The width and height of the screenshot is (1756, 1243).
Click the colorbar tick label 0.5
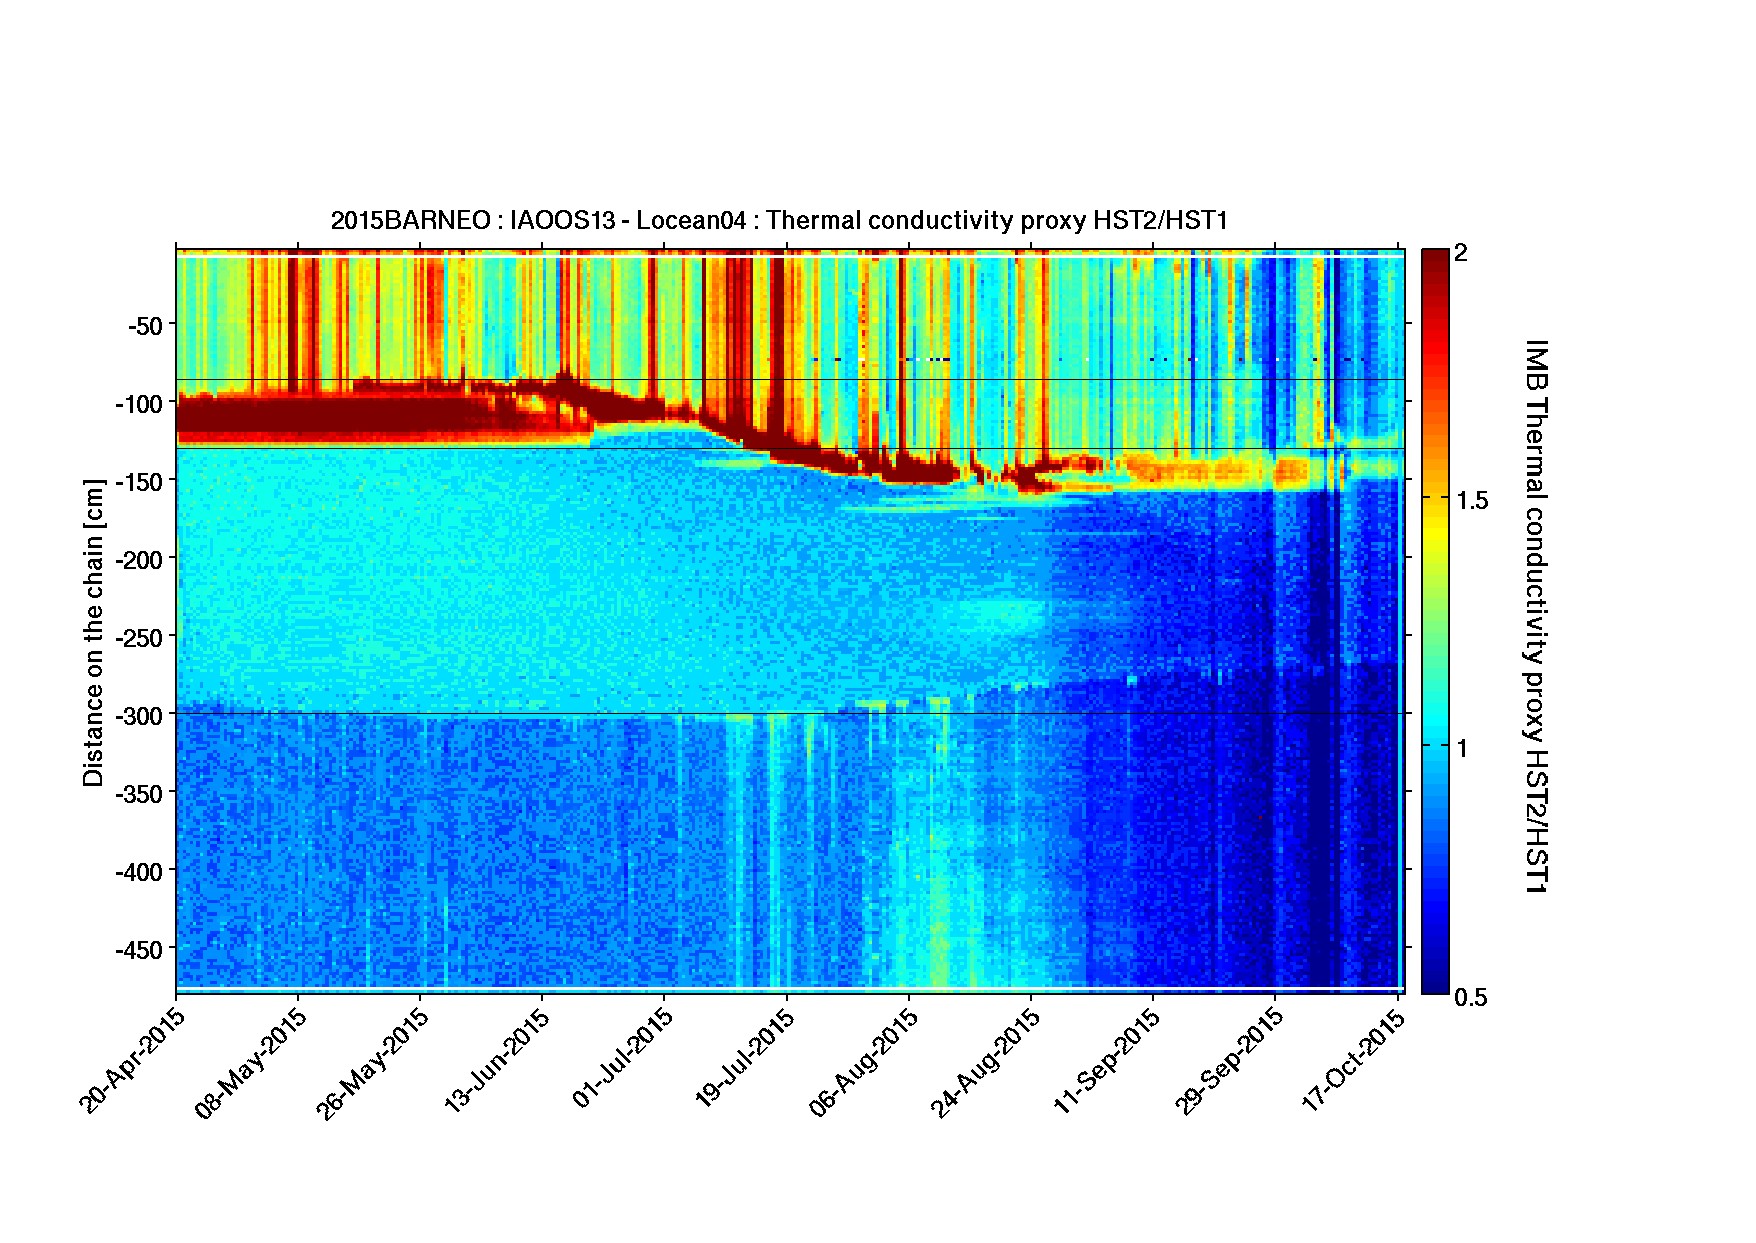tap(1470, 997)
